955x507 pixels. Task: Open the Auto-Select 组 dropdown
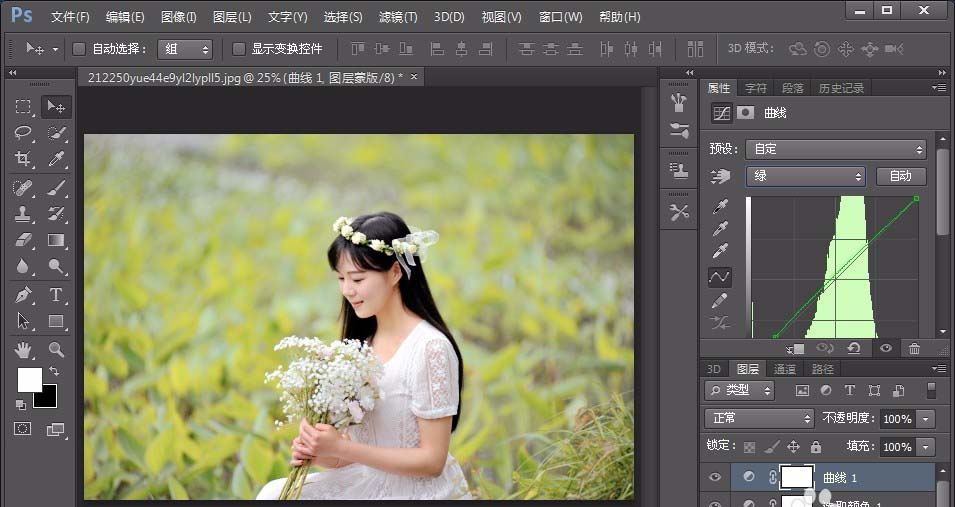tap(185, 49)
